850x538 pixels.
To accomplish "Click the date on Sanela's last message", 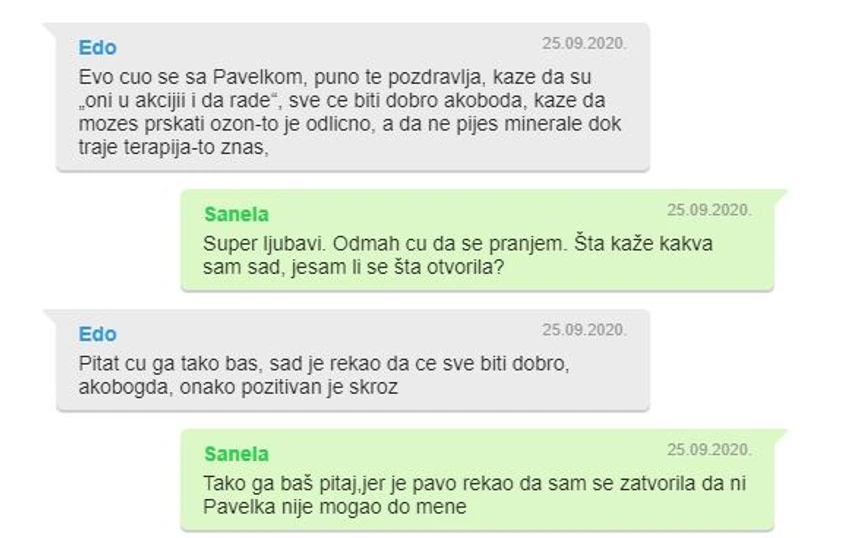I will [709, 450].
